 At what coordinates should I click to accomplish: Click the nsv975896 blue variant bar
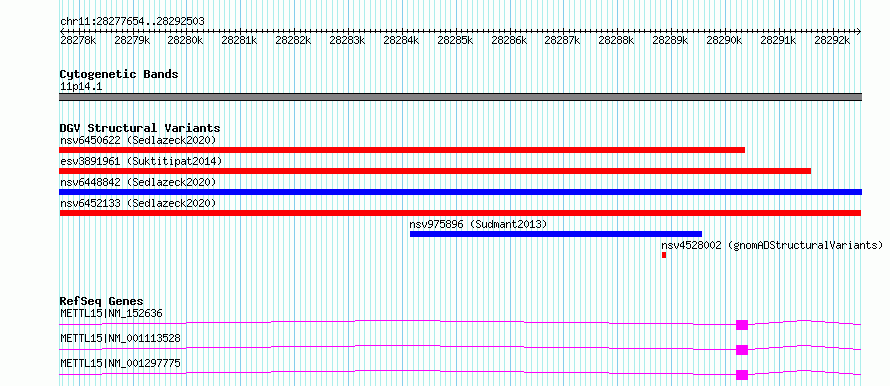[556, 234]
